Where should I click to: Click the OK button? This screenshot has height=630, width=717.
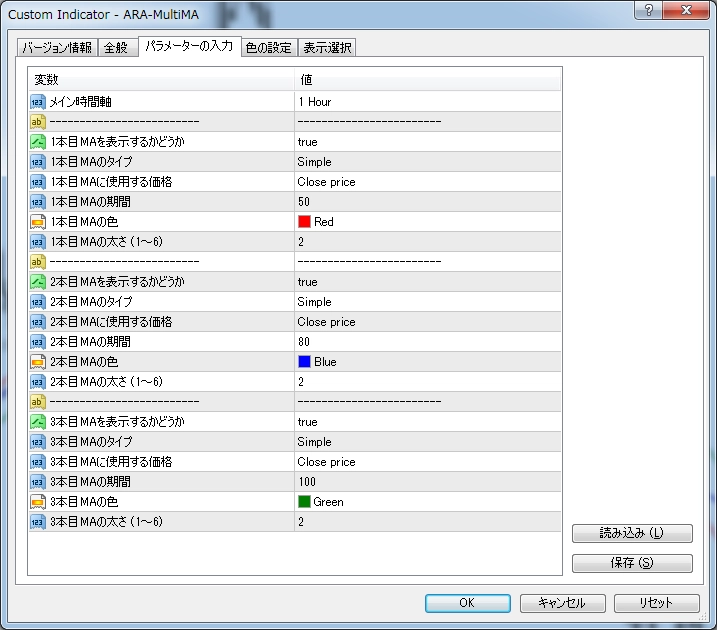tap(467, 603)
